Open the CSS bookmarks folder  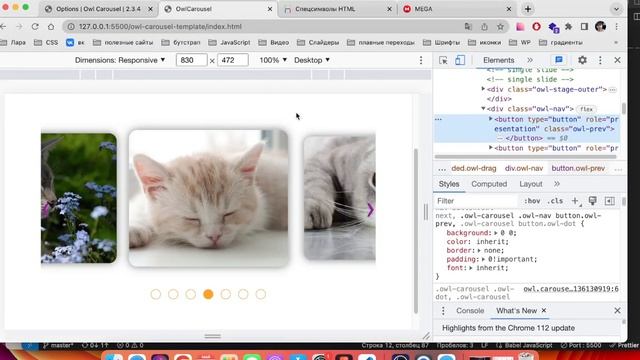pos(46,42)
